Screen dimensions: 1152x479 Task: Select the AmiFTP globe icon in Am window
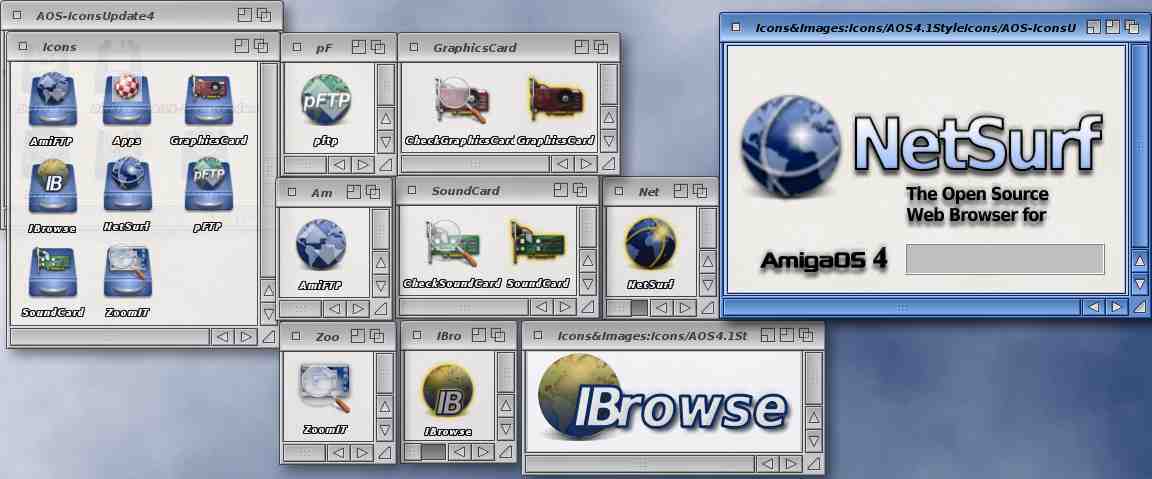pyautogui.click(x=321, y=254)
